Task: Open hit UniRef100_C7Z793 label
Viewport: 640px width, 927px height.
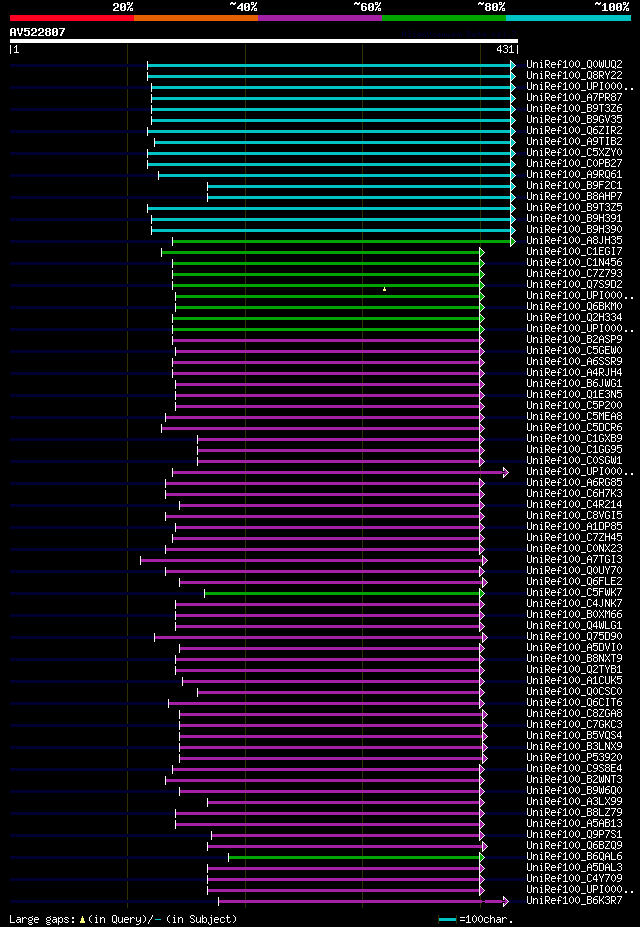Action: pyautogui.click(x=574, y=274)
